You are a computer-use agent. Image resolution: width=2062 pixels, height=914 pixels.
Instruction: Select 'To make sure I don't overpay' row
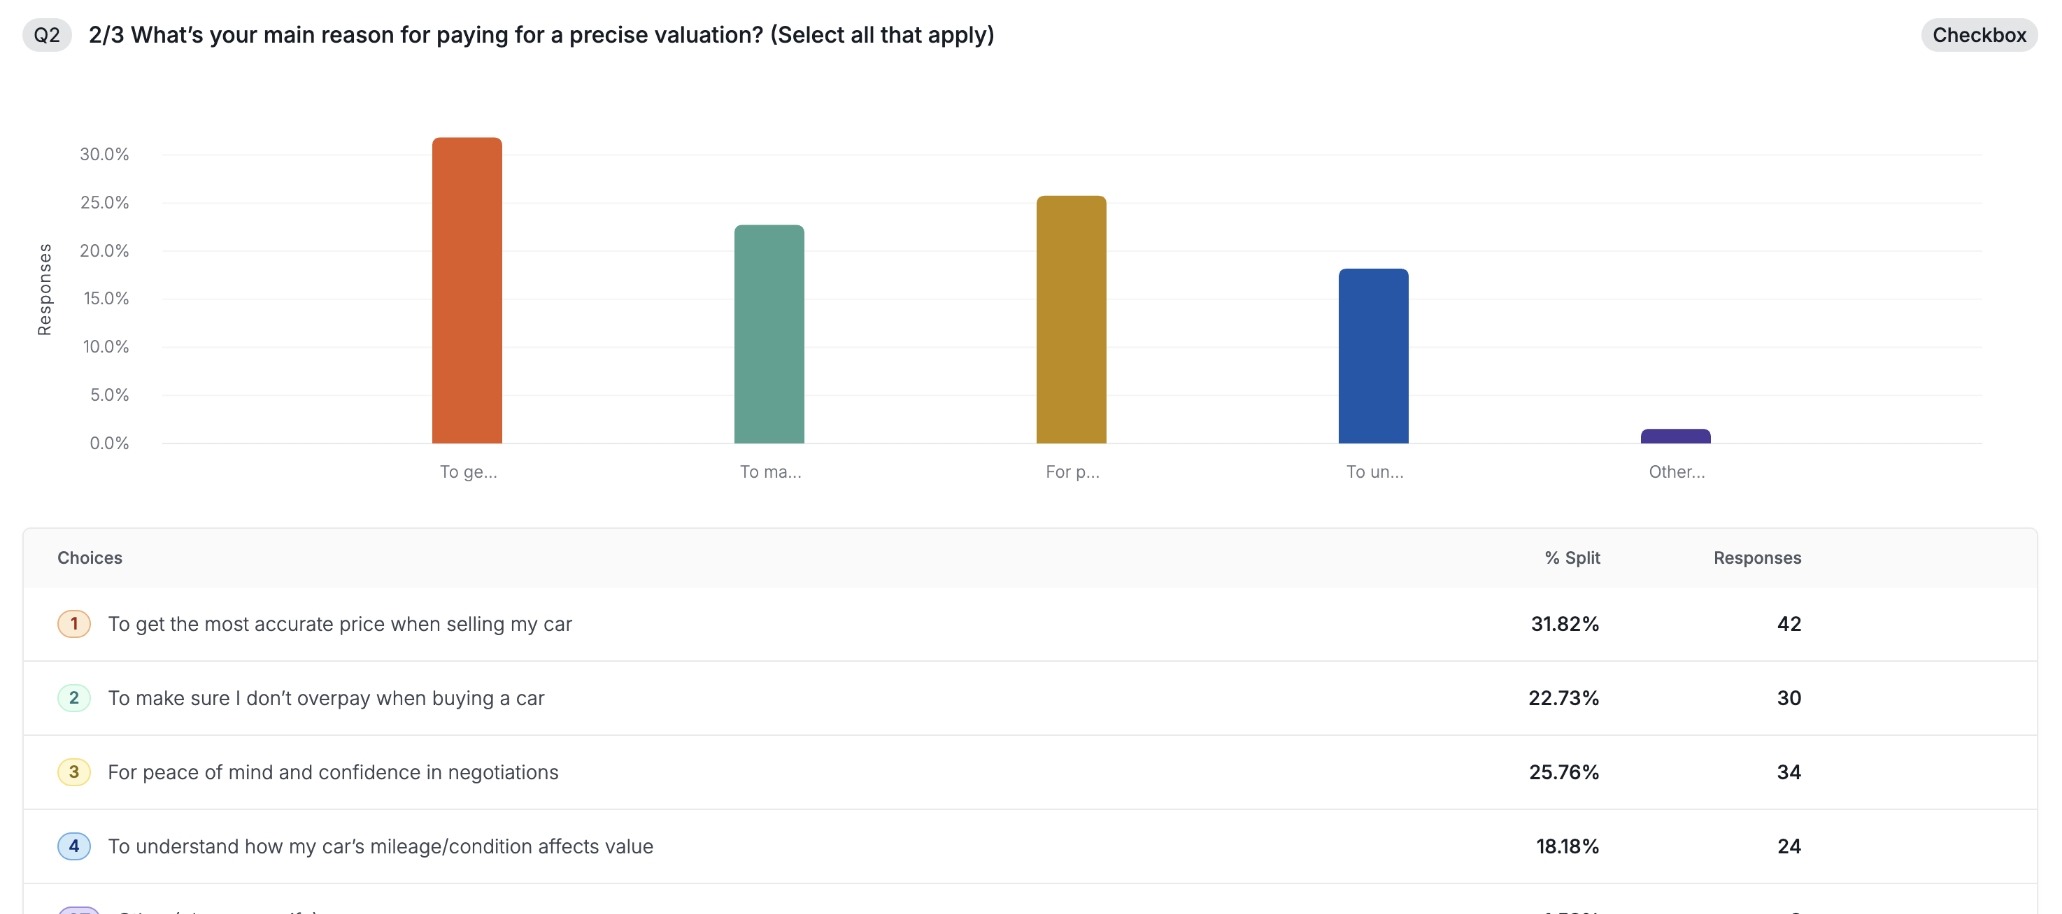pyautogui.click(x=326, y=698)
